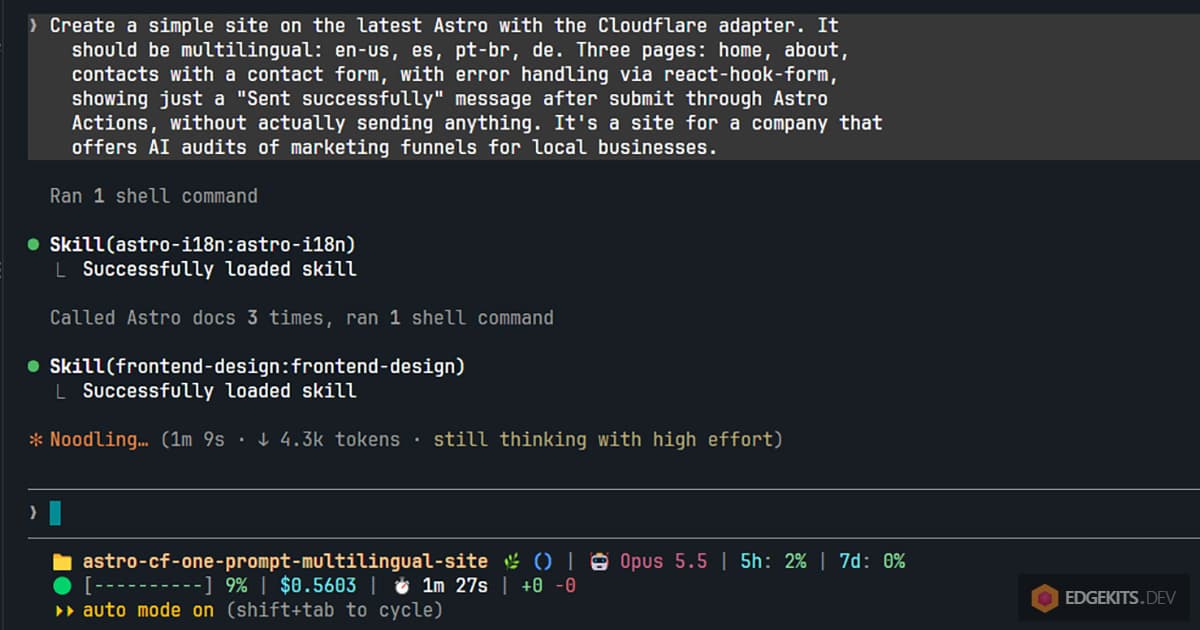The width and height of the screenshot is (1200, 630).
Task: Click "still thinking with high effort" text
Action: (x=602, y=440)
